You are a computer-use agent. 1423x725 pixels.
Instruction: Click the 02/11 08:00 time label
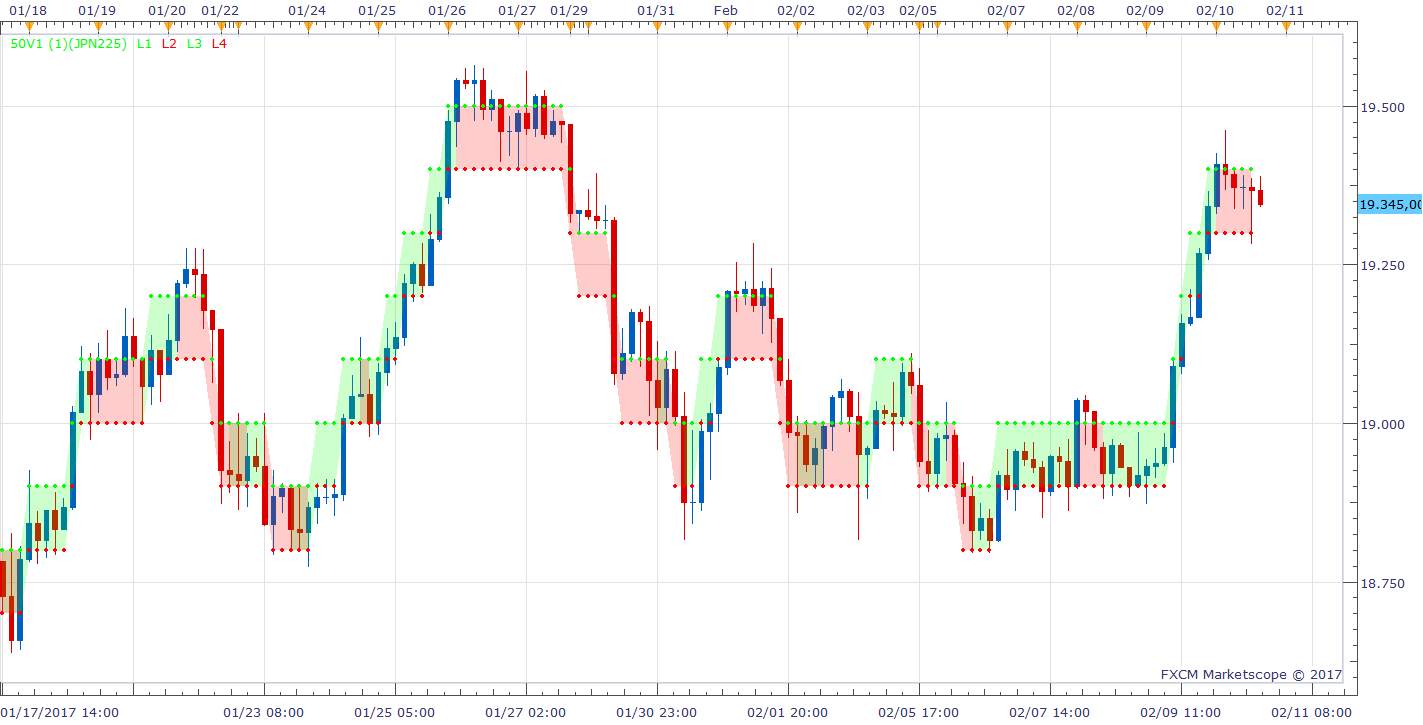(x=1312, y=712)
